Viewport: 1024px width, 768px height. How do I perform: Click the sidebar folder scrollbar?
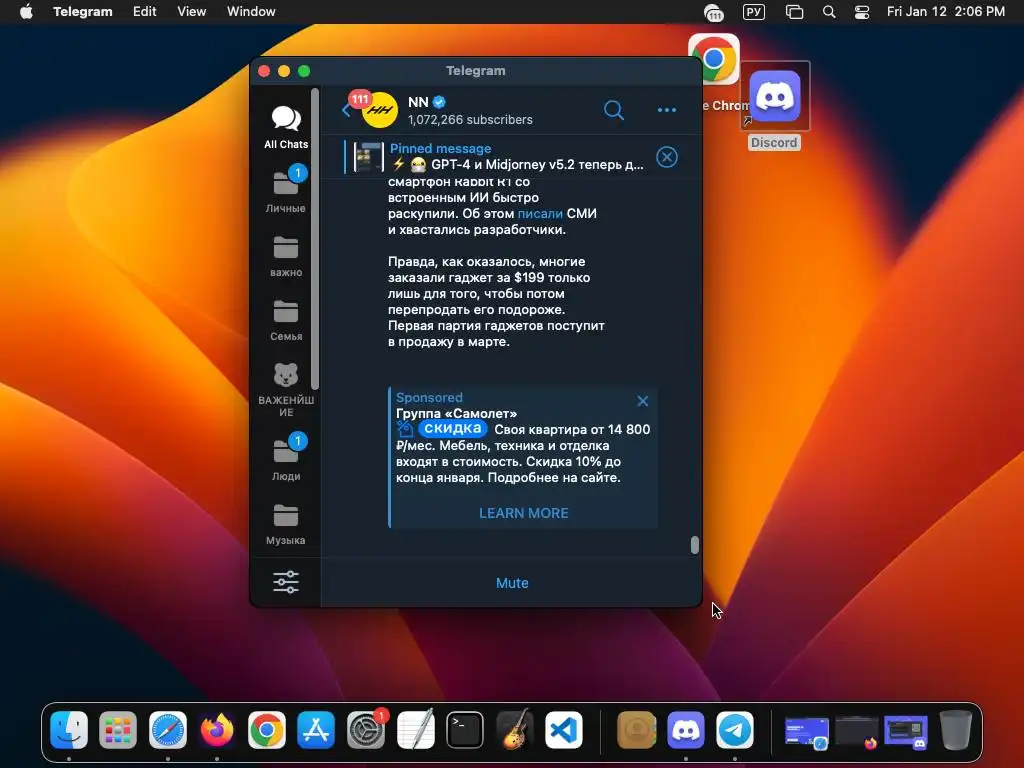pyautogui.click(x=315, y=238)
